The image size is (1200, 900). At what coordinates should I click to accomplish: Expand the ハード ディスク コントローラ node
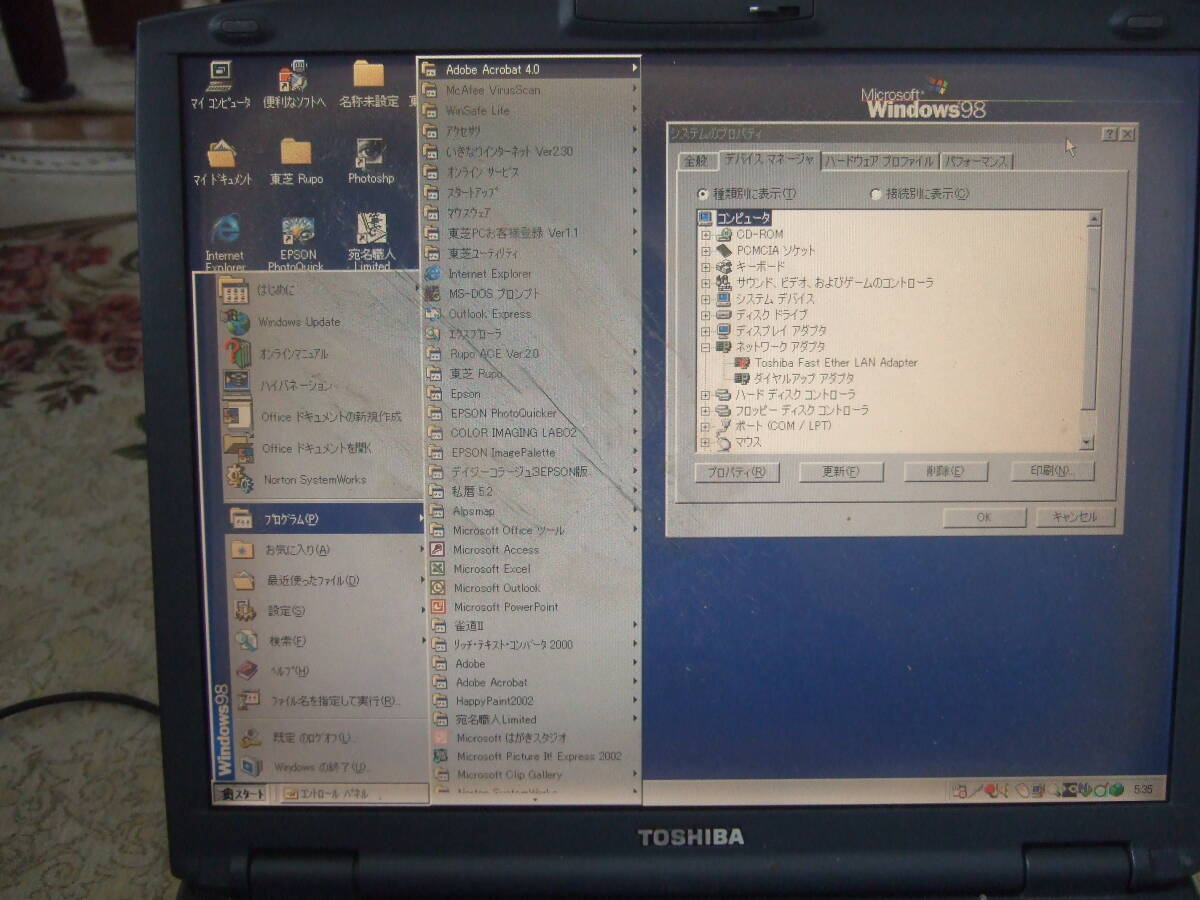tap(706, 395)
